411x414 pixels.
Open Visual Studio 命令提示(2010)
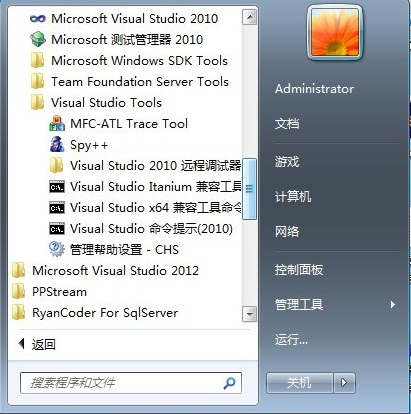151,229
